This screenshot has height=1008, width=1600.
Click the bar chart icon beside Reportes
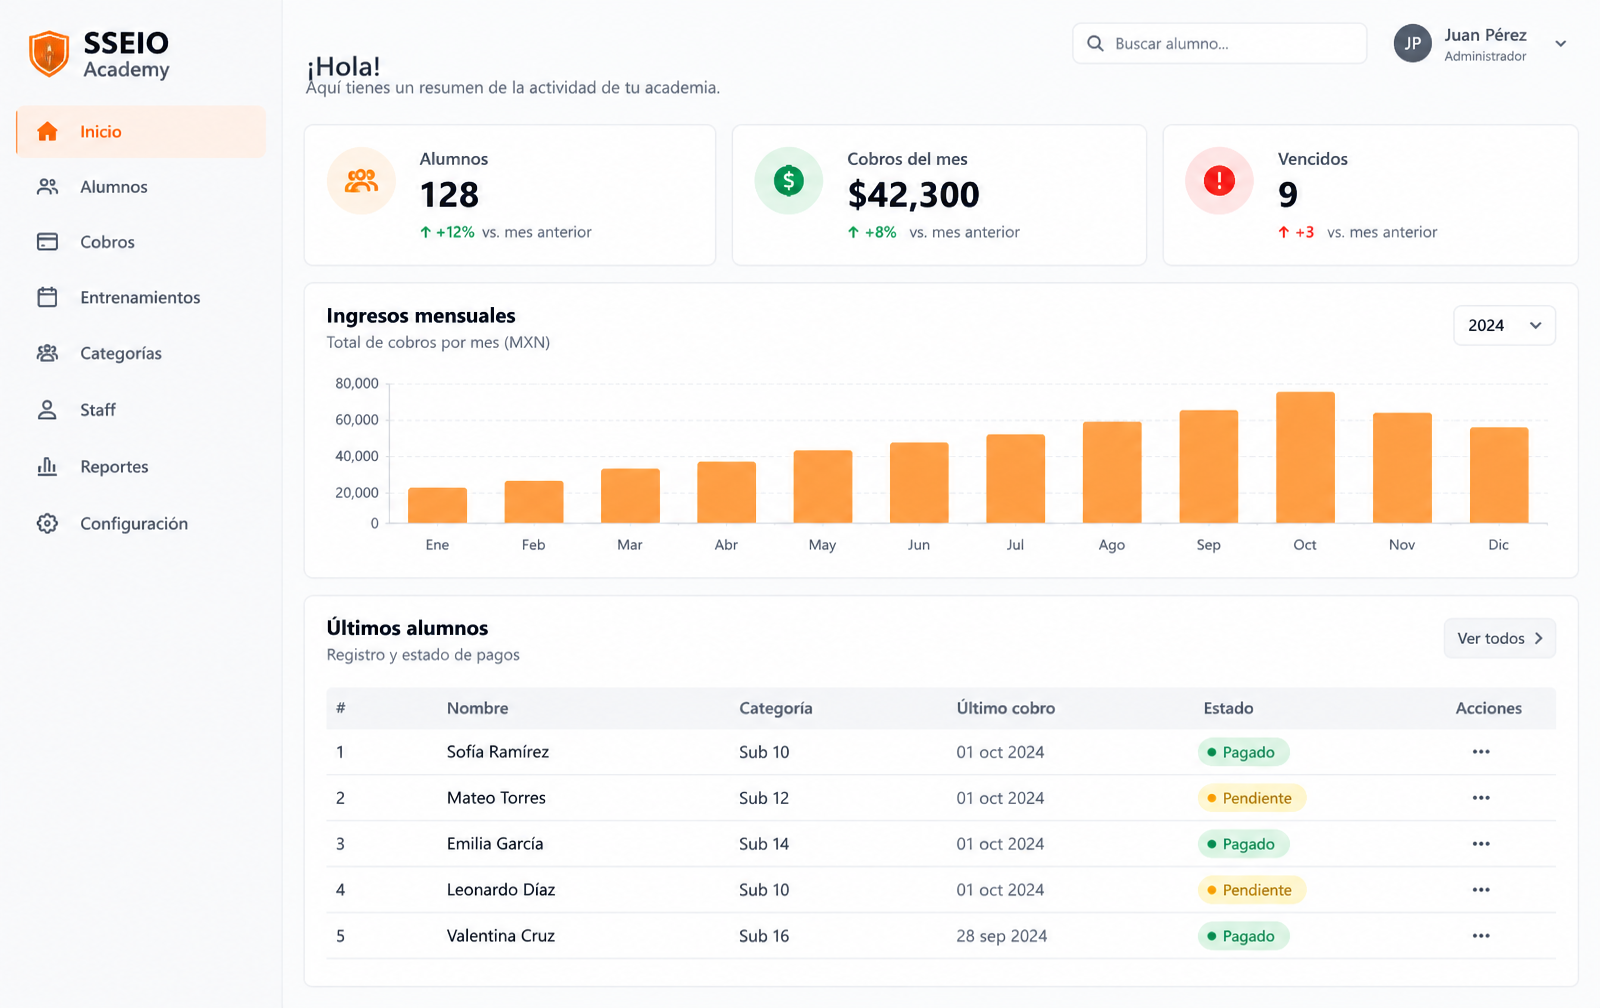coord(47,466)
